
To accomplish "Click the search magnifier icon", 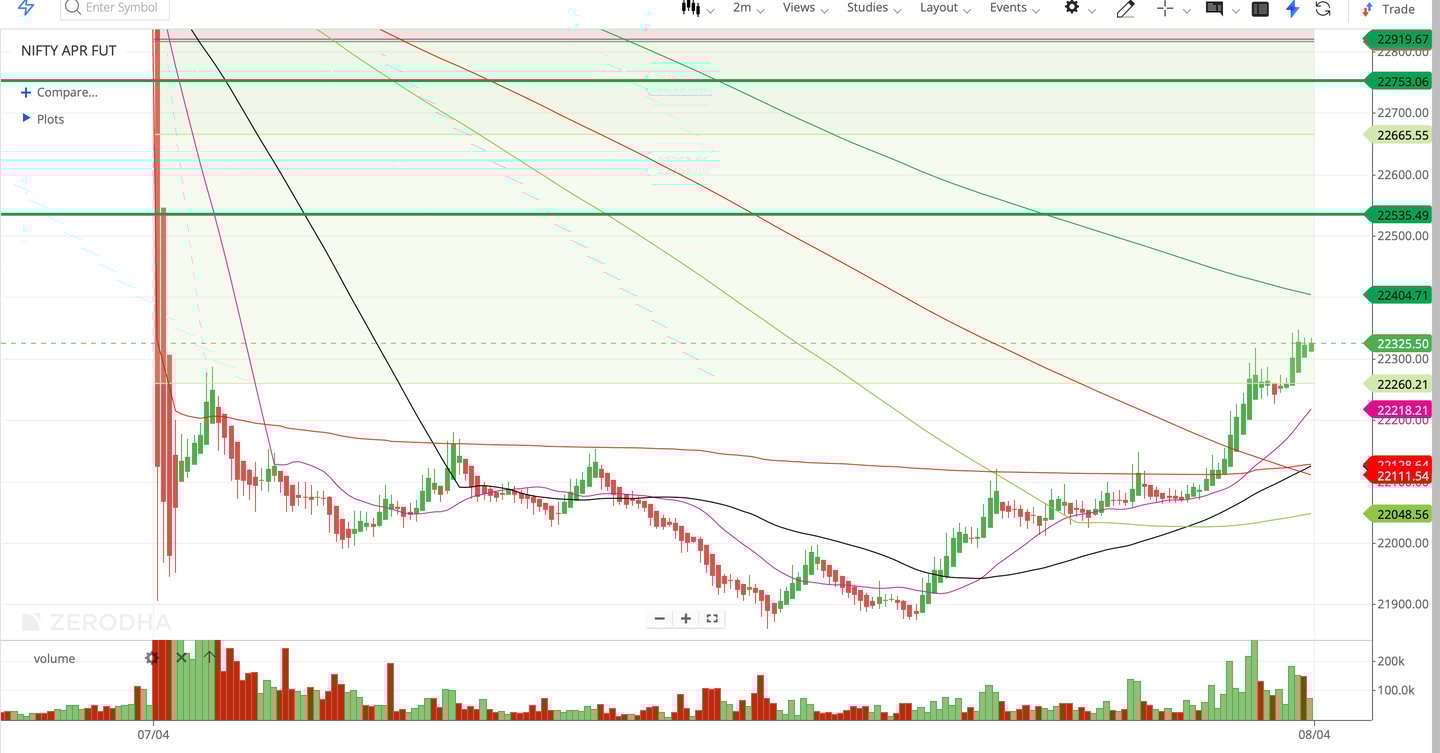I will [x=72, y=8].
